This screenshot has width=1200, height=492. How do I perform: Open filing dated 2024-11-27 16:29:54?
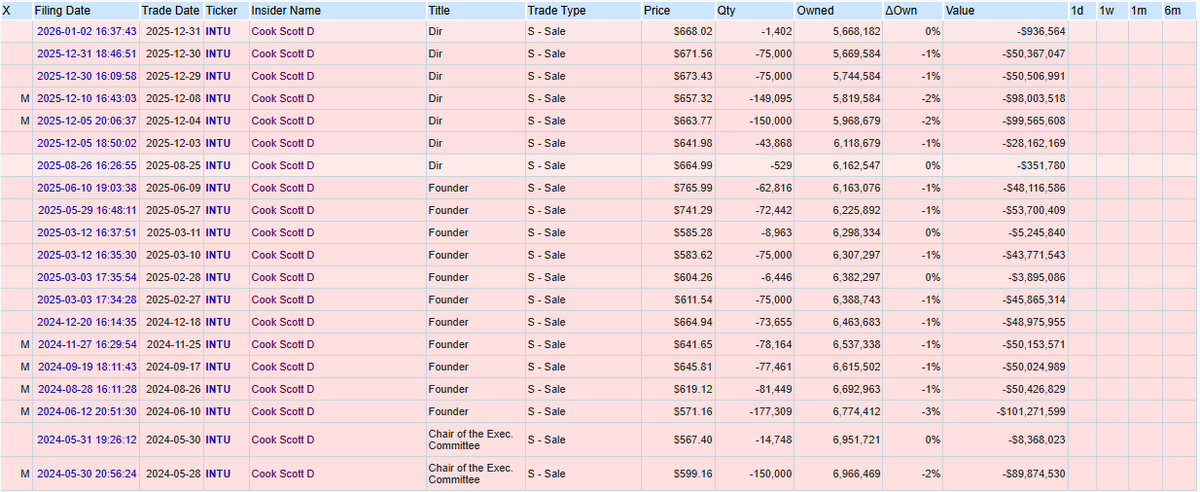(87, 344)
